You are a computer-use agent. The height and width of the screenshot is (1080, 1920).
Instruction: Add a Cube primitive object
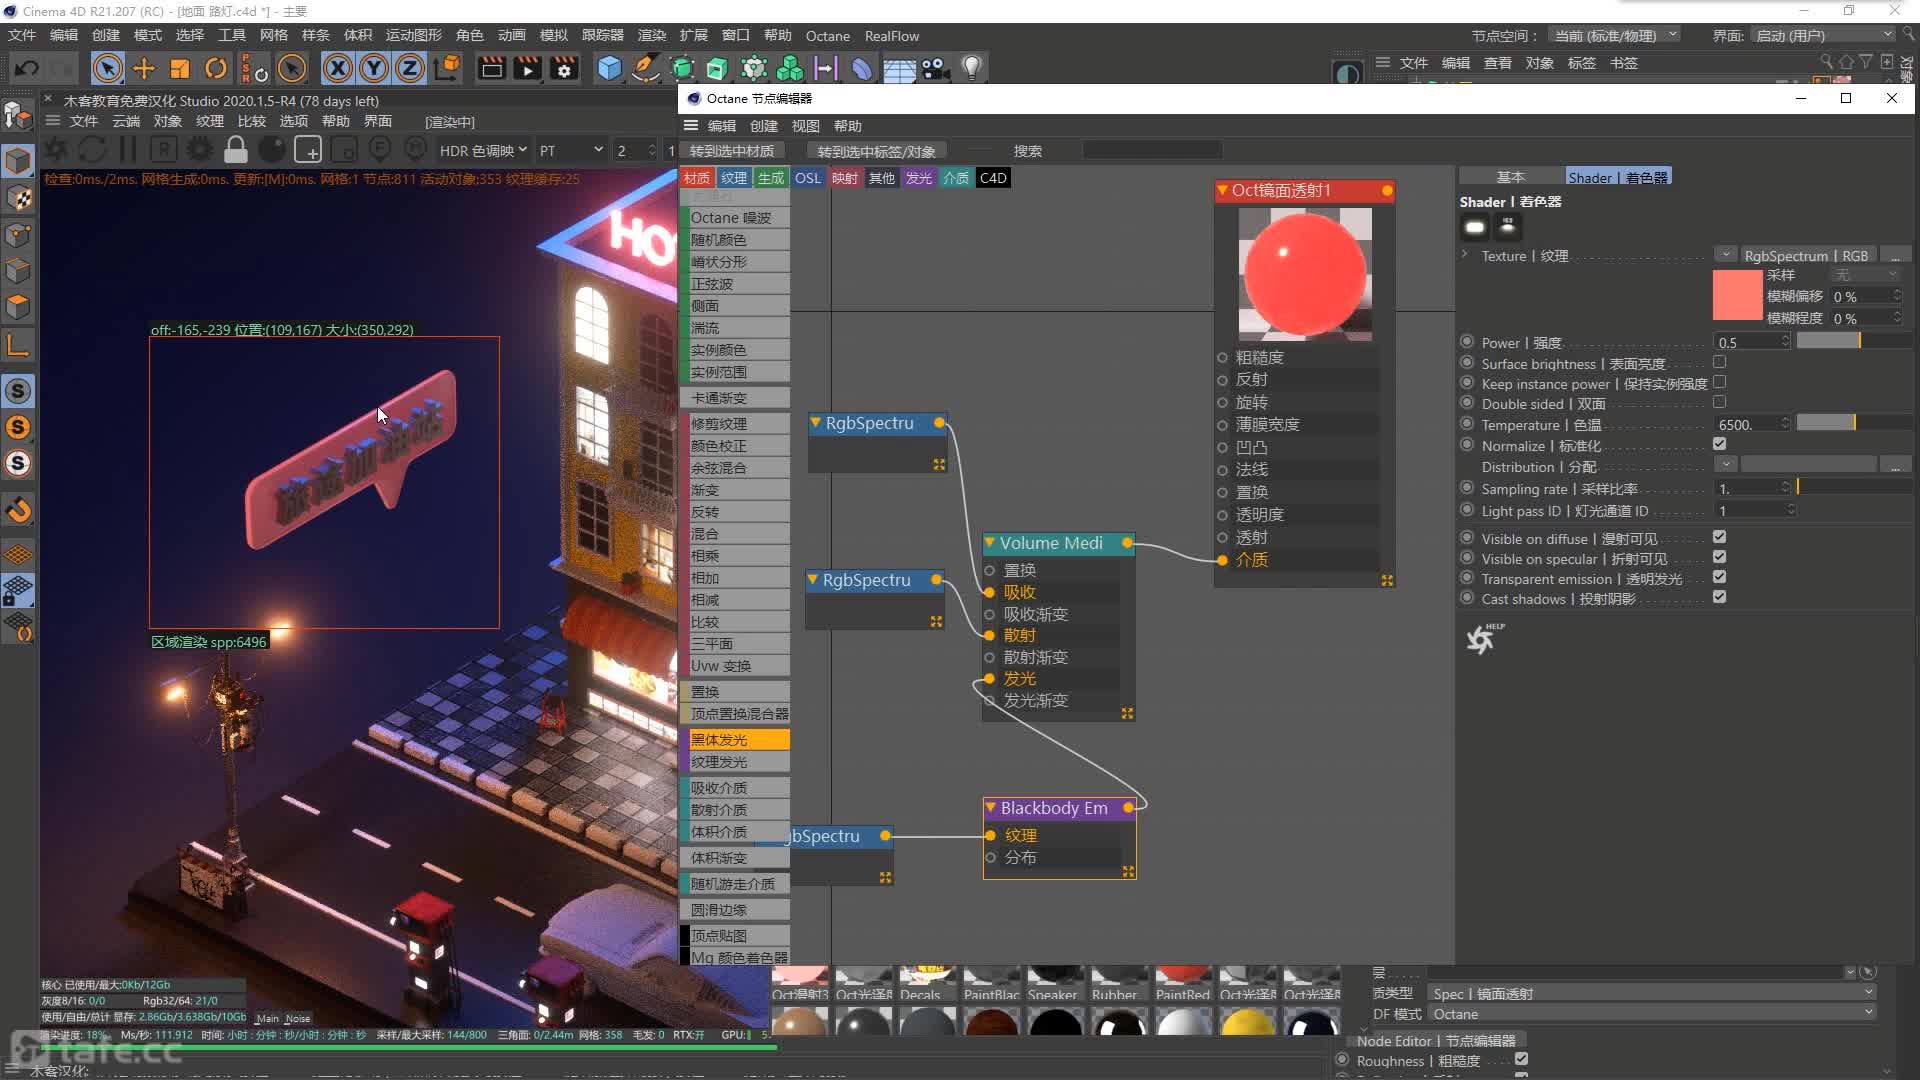(609, 68)
